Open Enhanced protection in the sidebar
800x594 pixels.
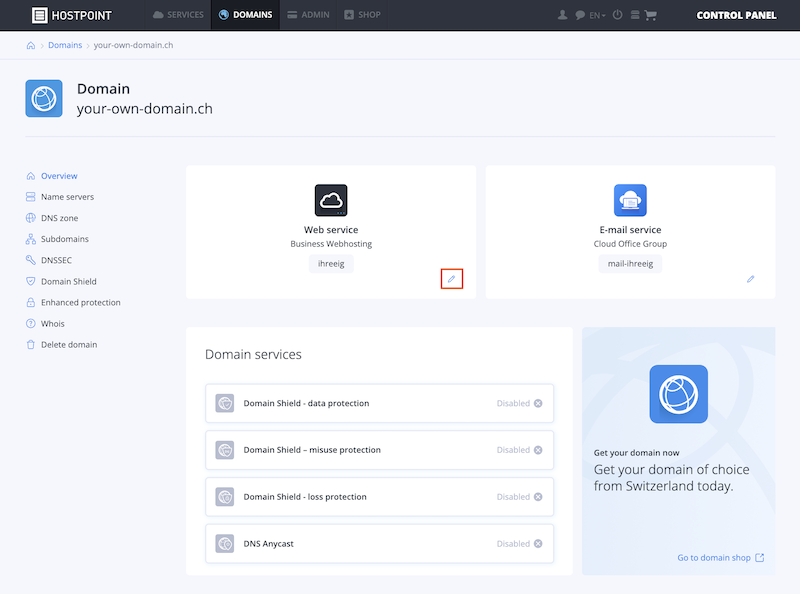click(73, 303)
